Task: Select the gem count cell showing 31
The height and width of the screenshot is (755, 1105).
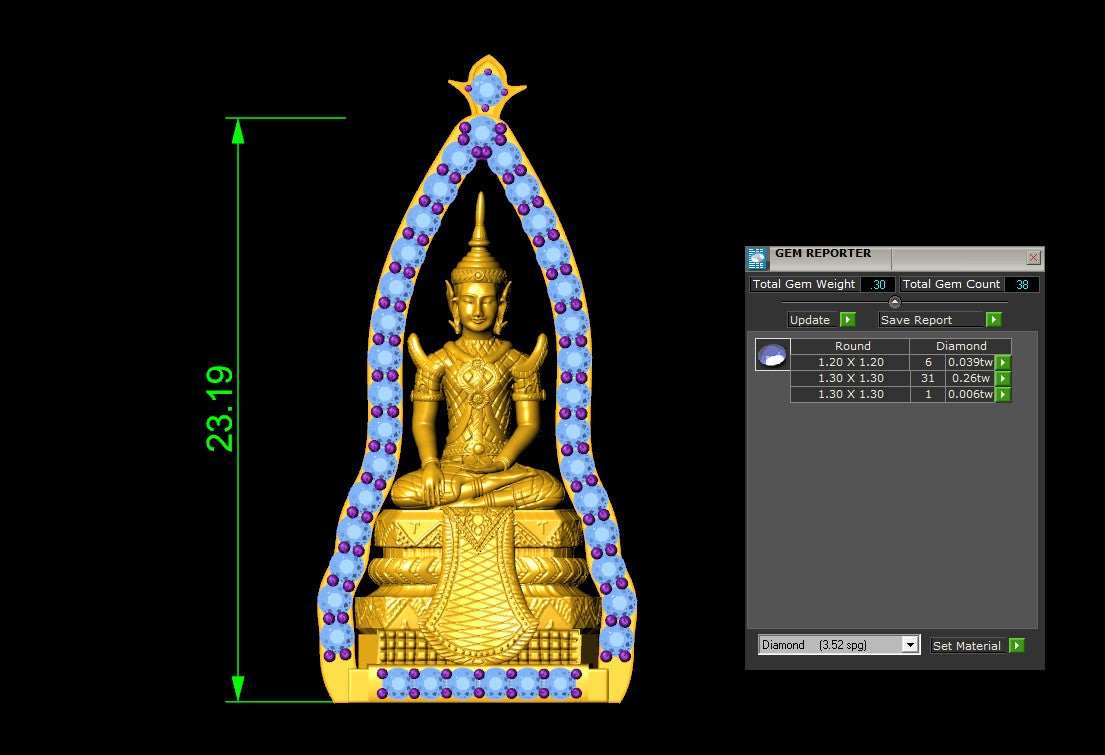Action: click(927, 379)
